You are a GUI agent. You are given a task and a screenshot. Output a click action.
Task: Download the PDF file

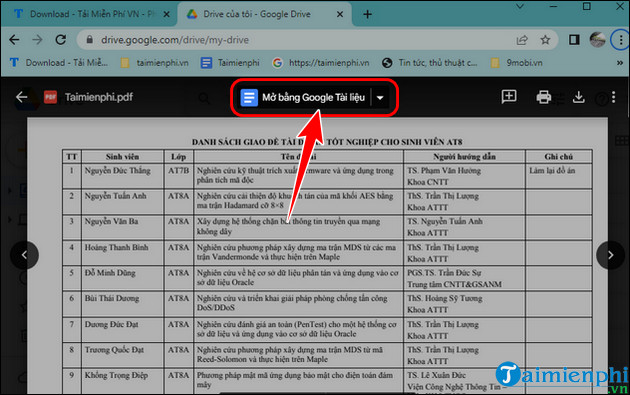578,97
